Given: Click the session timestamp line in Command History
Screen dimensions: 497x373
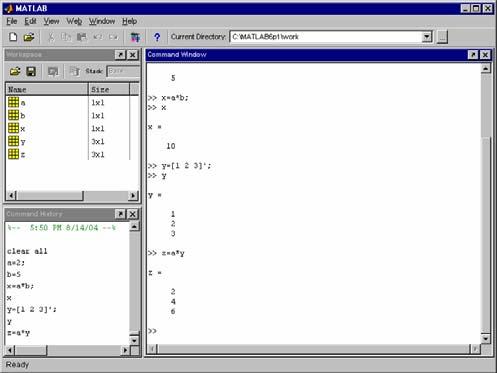Looking at the screenshot, I should (x=62, y=228).
